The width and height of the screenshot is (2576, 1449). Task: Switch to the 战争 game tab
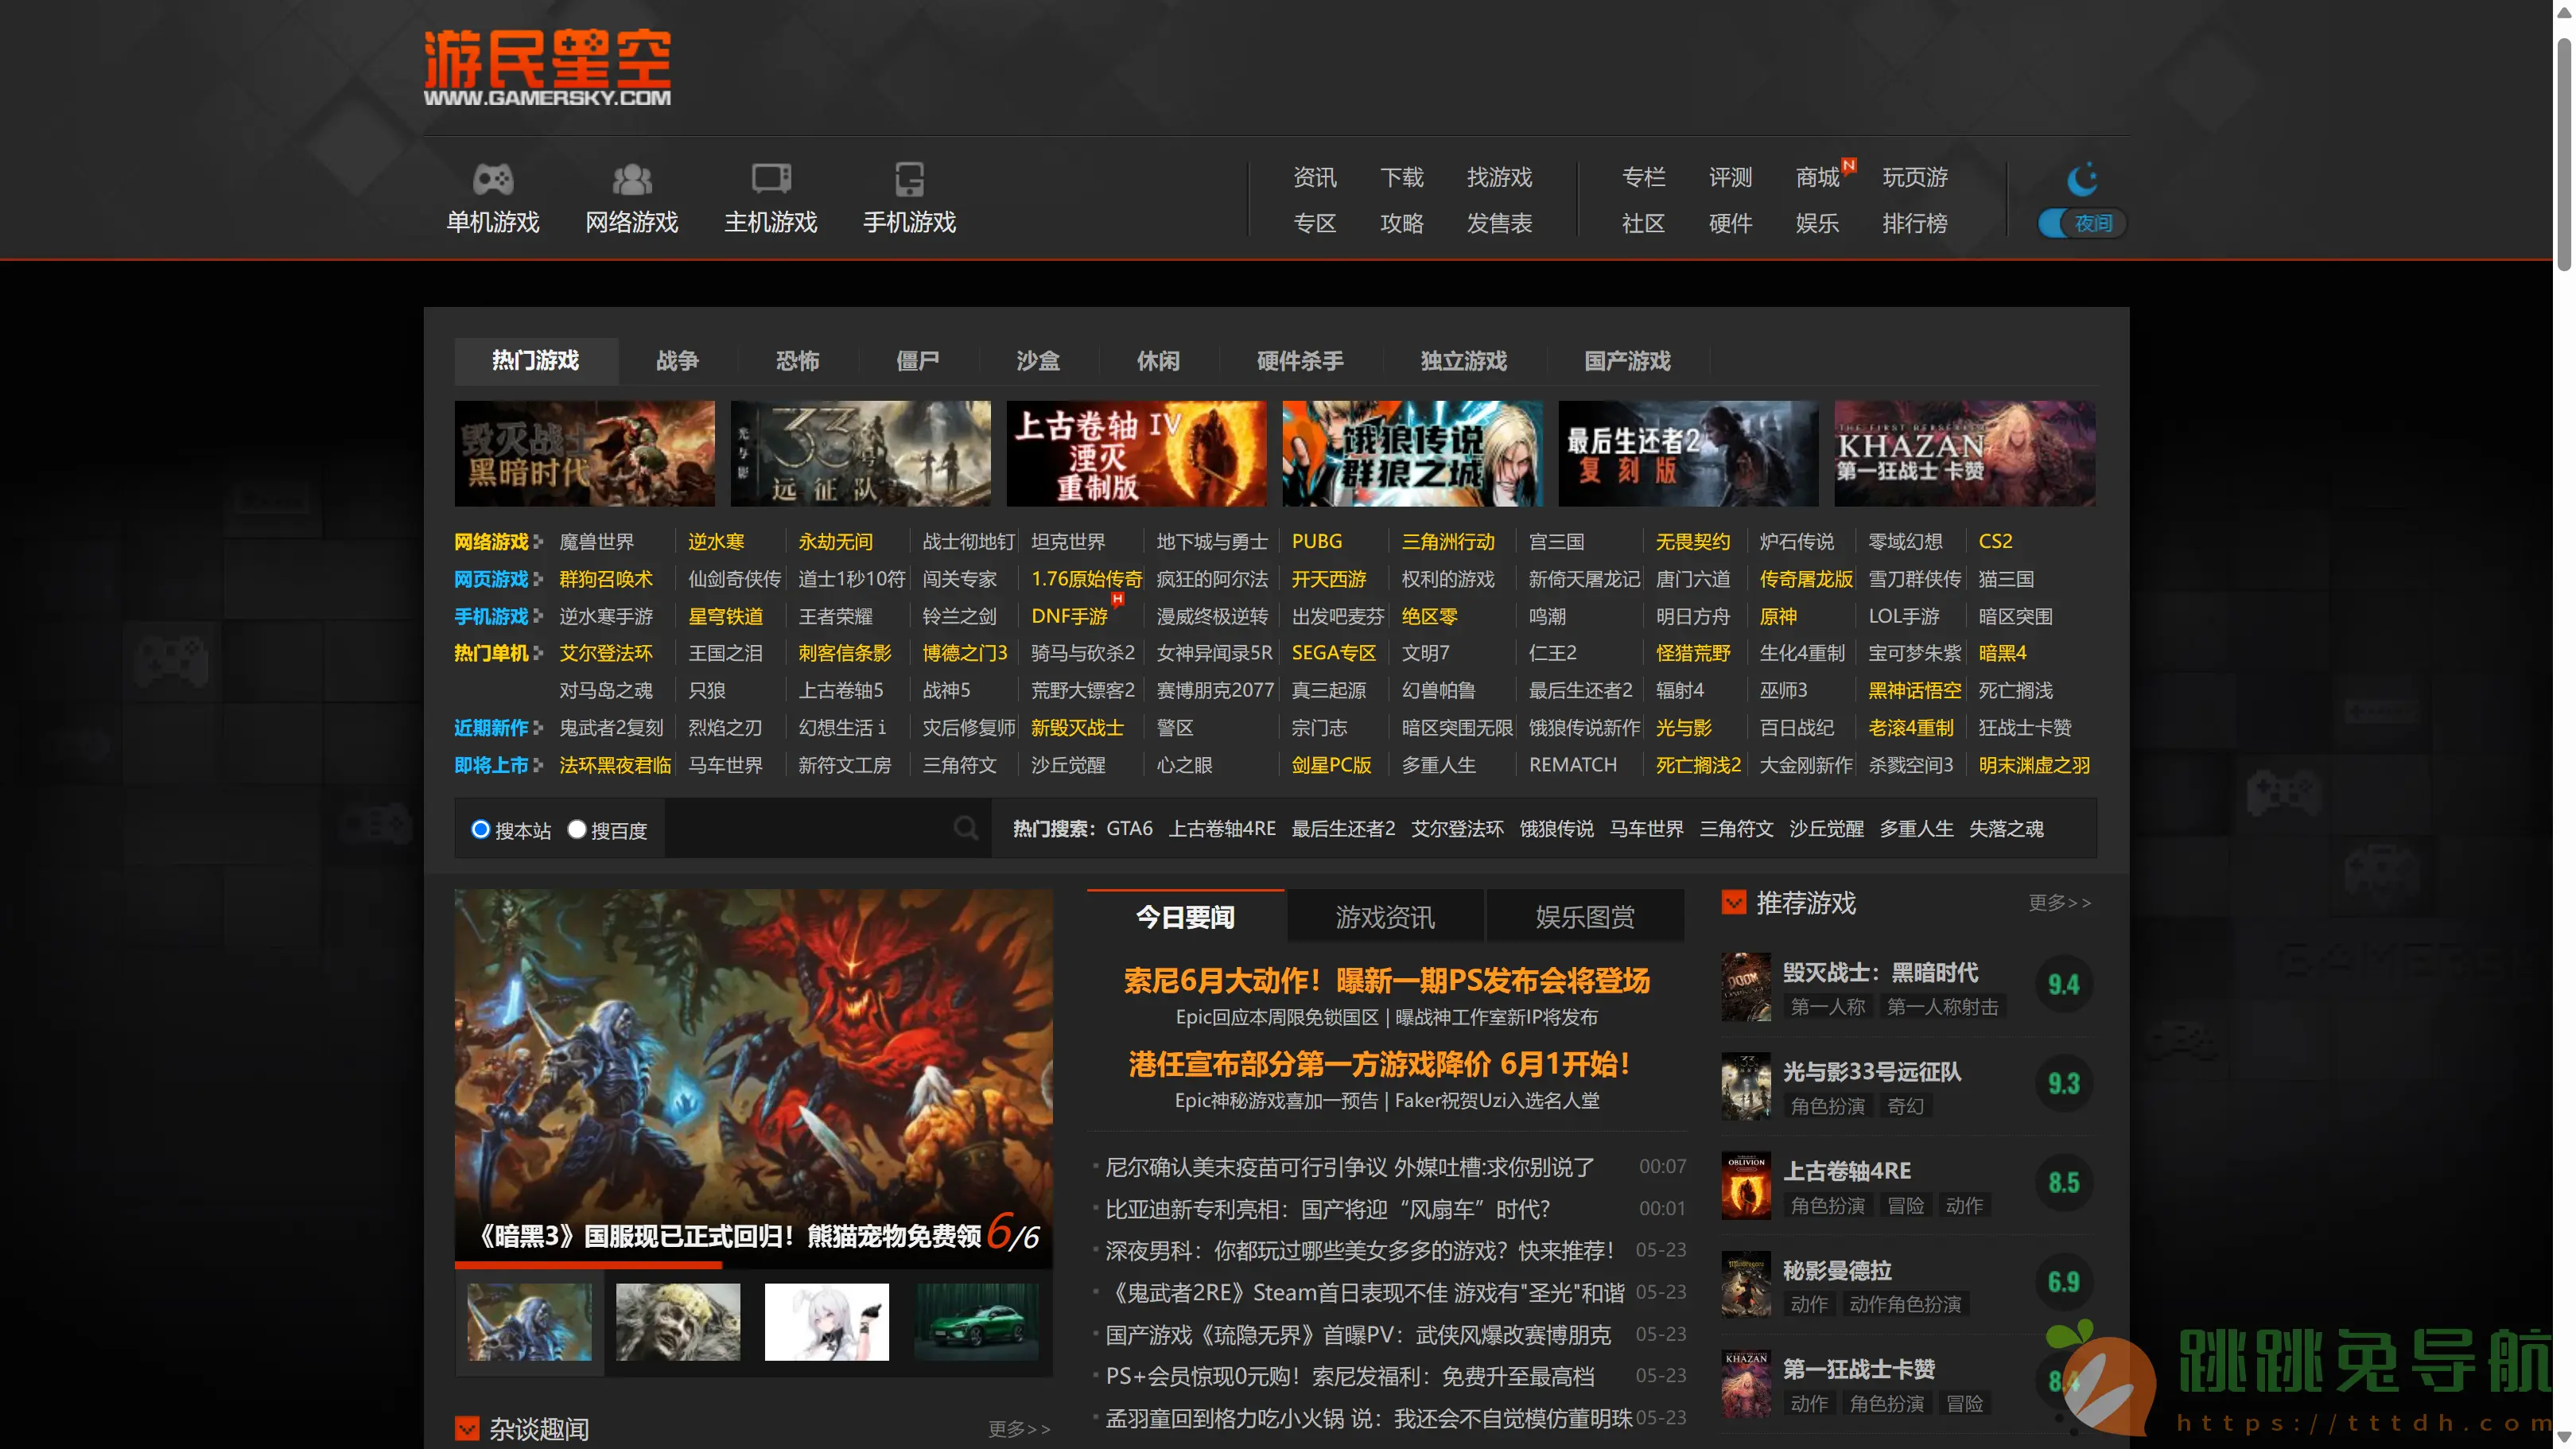[677, 361]
